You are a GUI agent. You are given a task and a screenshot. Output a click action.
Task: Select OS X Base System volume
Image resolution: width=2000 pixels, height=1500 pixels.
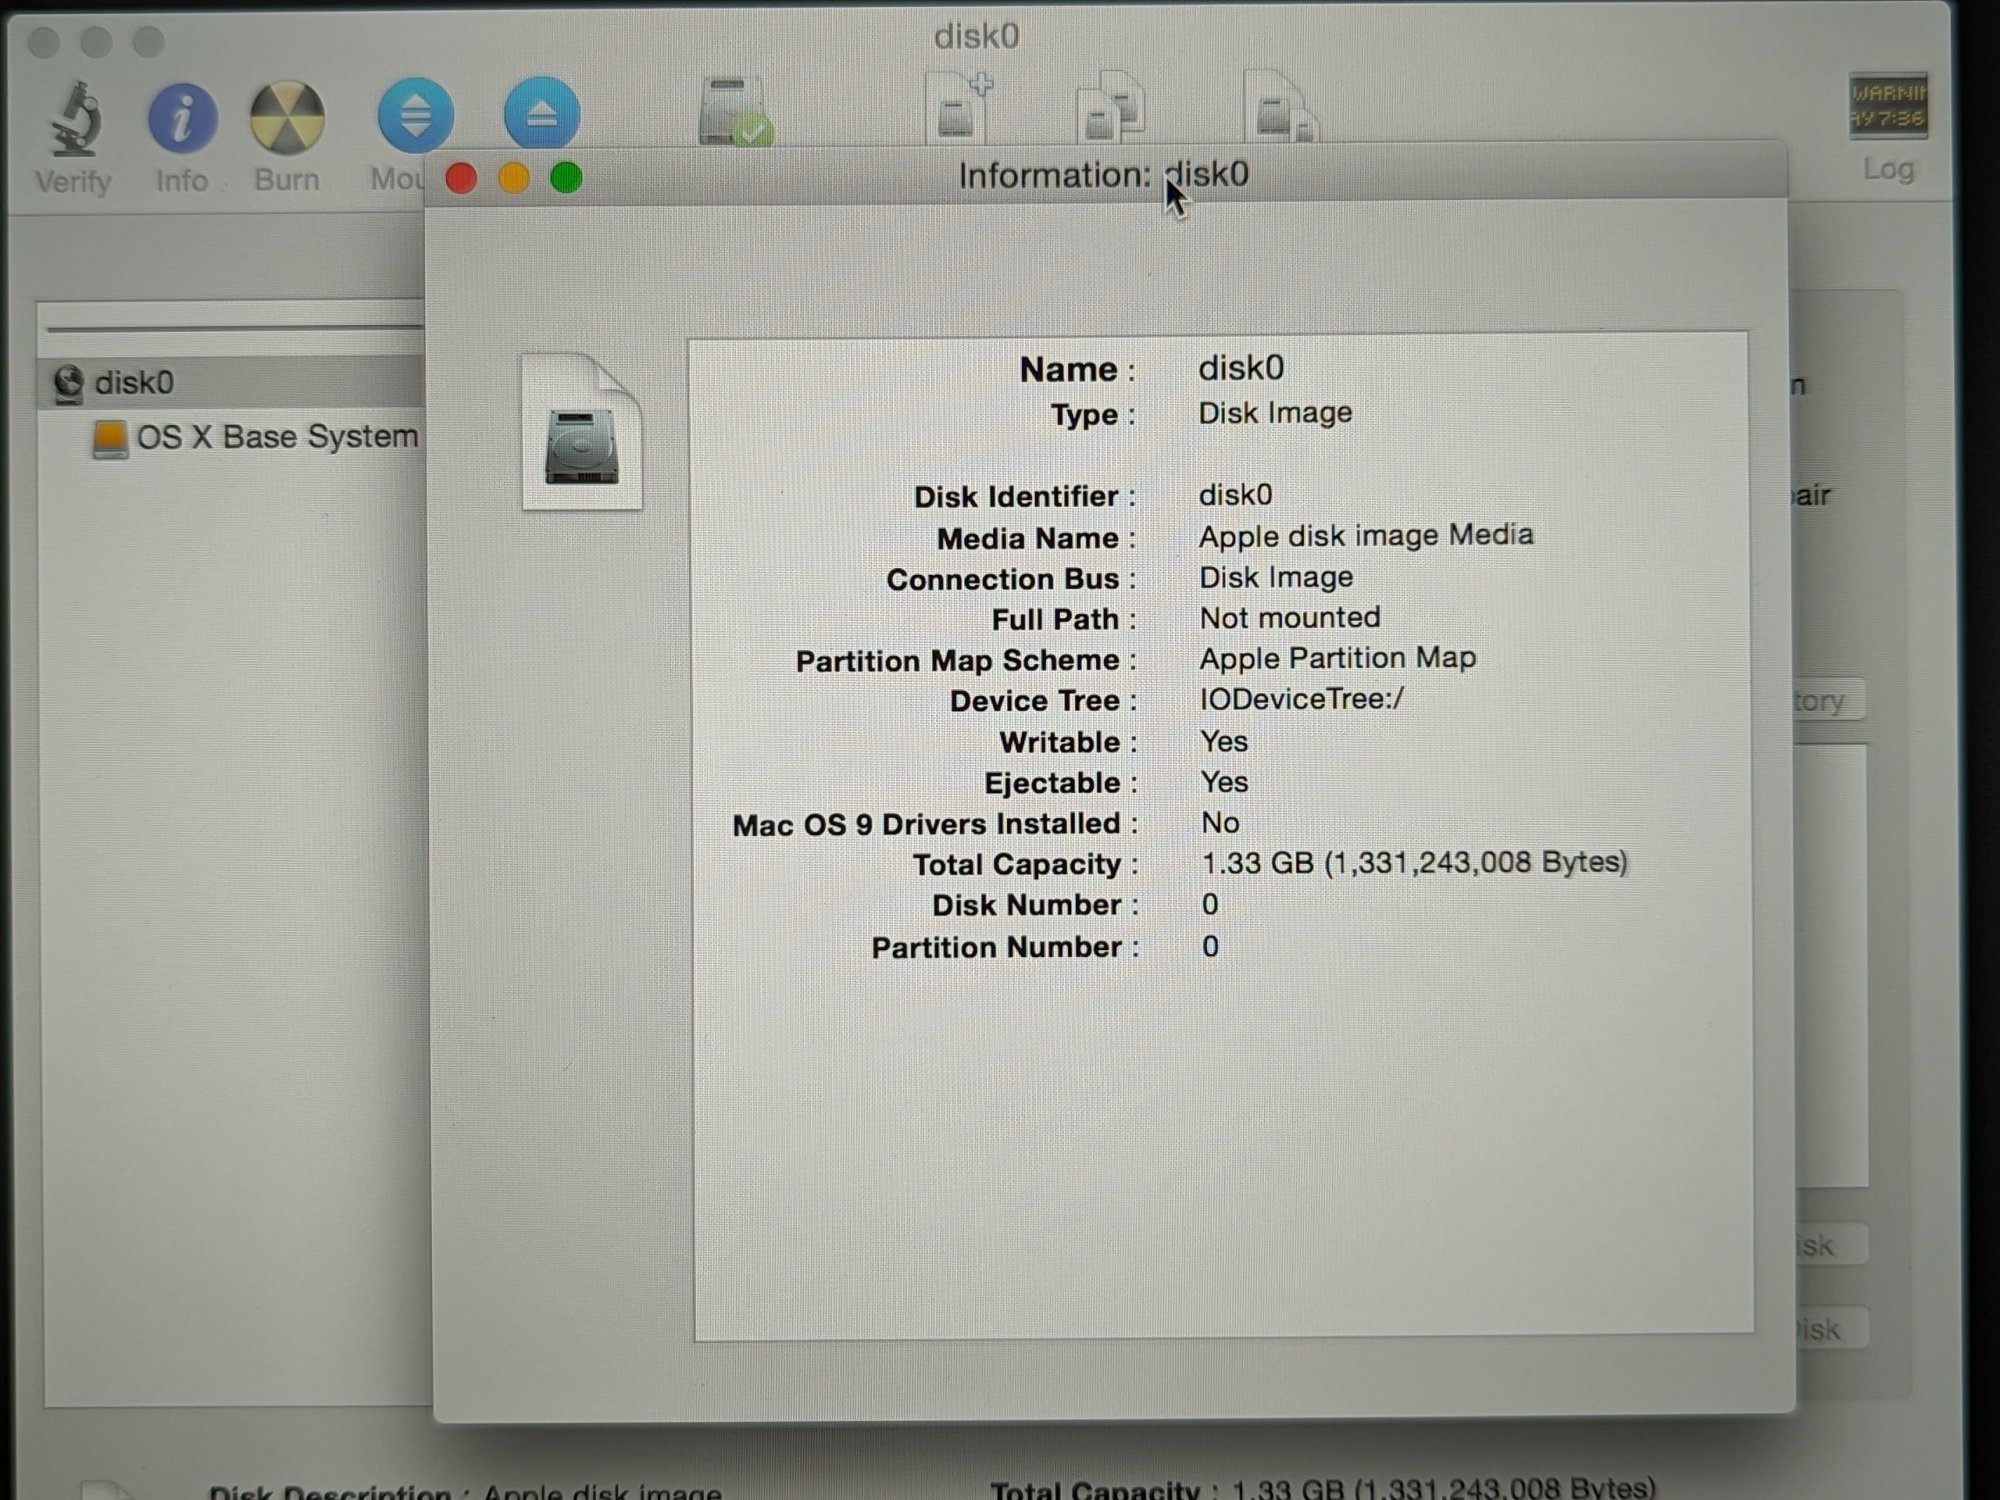[x=276, y=437]
